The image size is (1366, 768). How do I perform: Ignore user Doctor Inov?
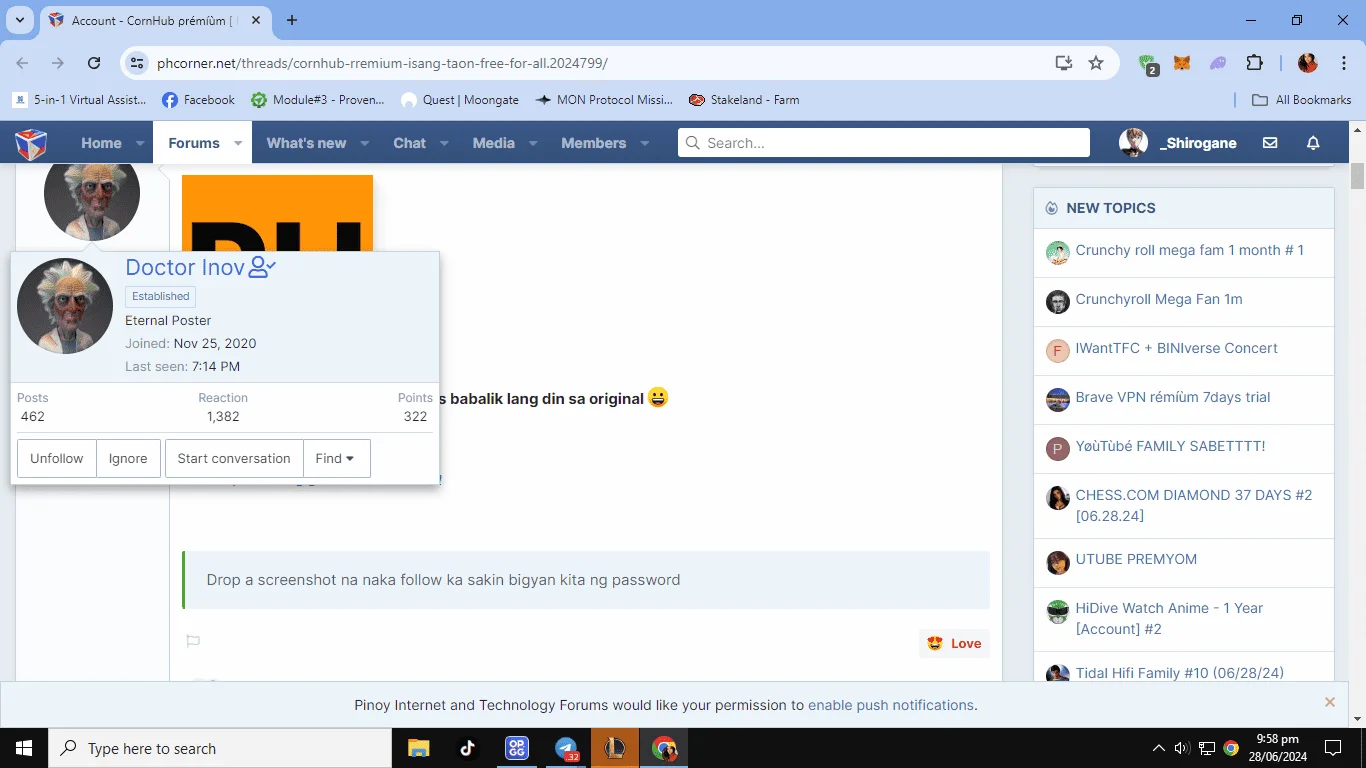(128, 458)
